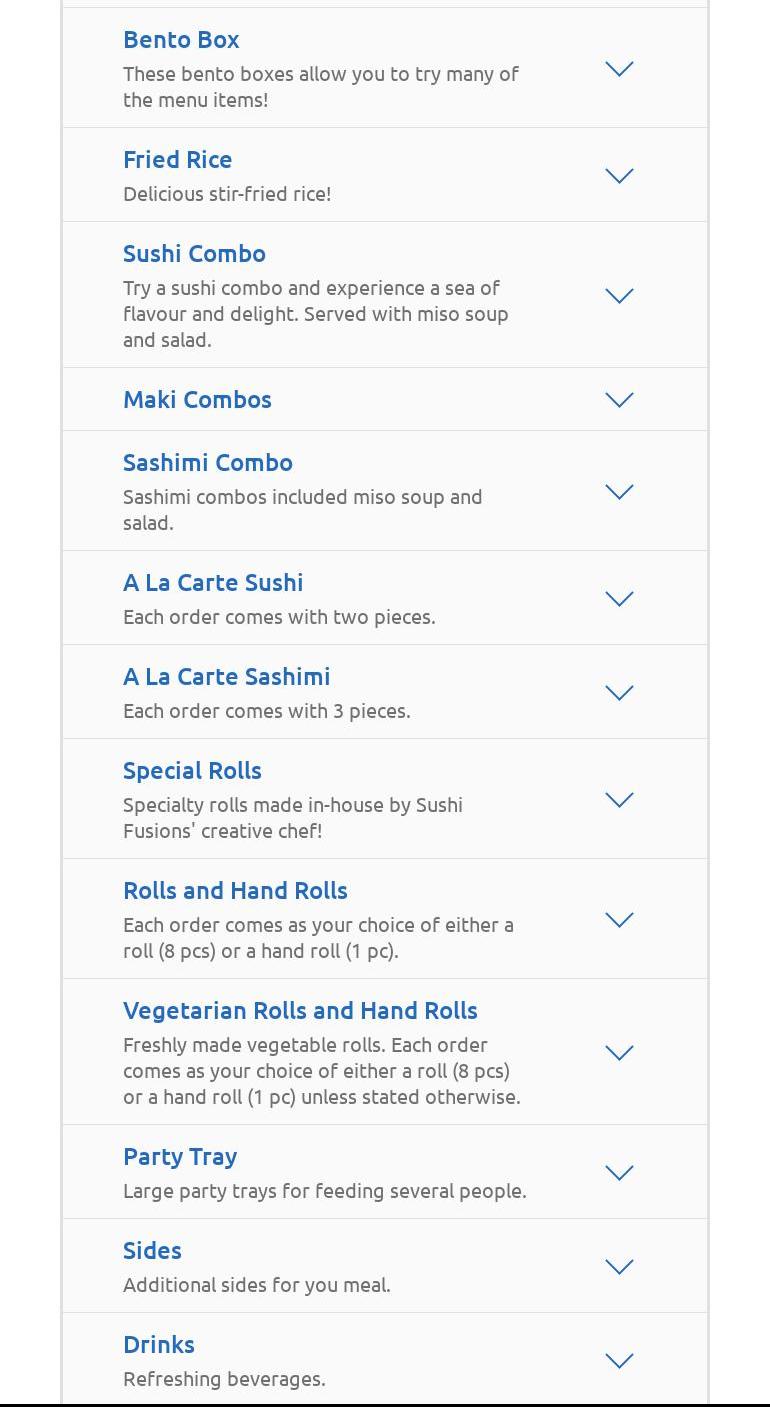This screenshot has width=770, height=1407.
Task: Expand Sushi Combo using its chevron
Action: click(x=620, y=296)
